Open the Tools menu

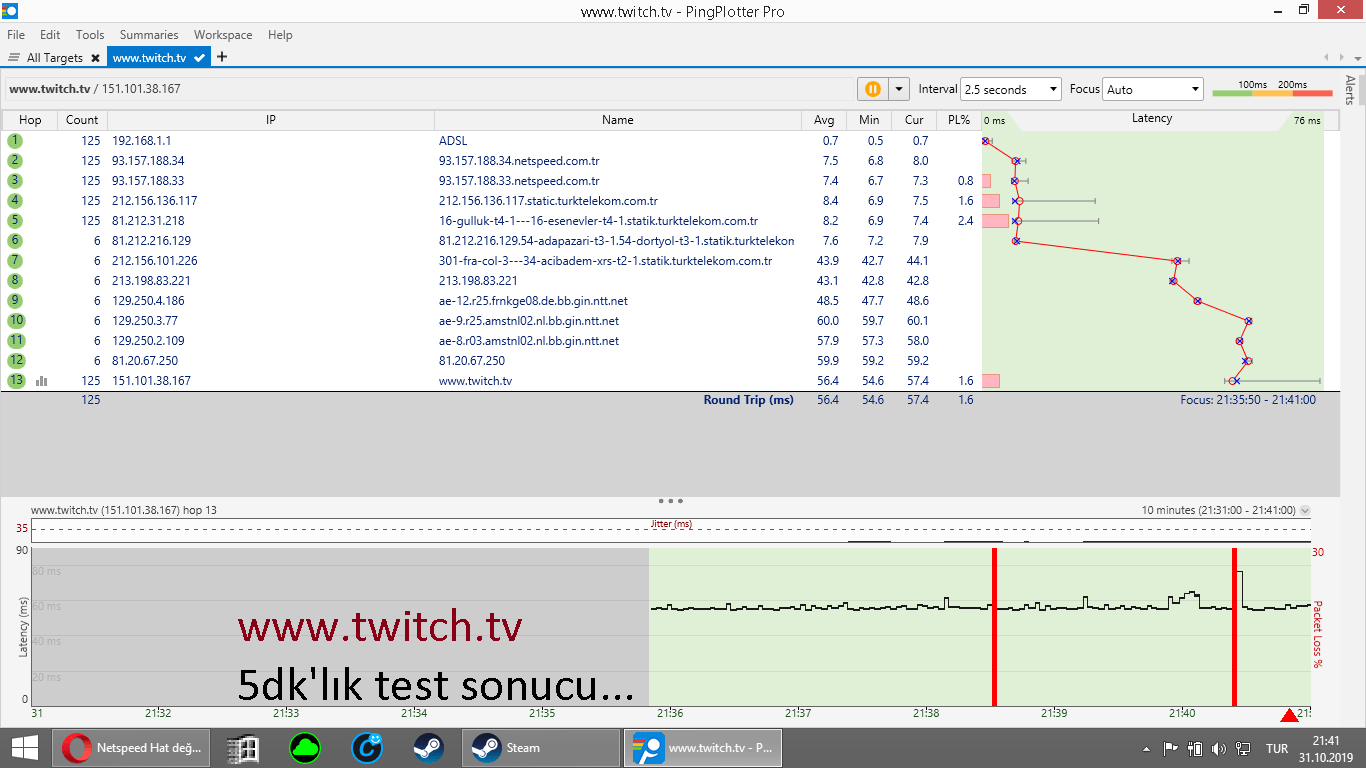[90, 35]
